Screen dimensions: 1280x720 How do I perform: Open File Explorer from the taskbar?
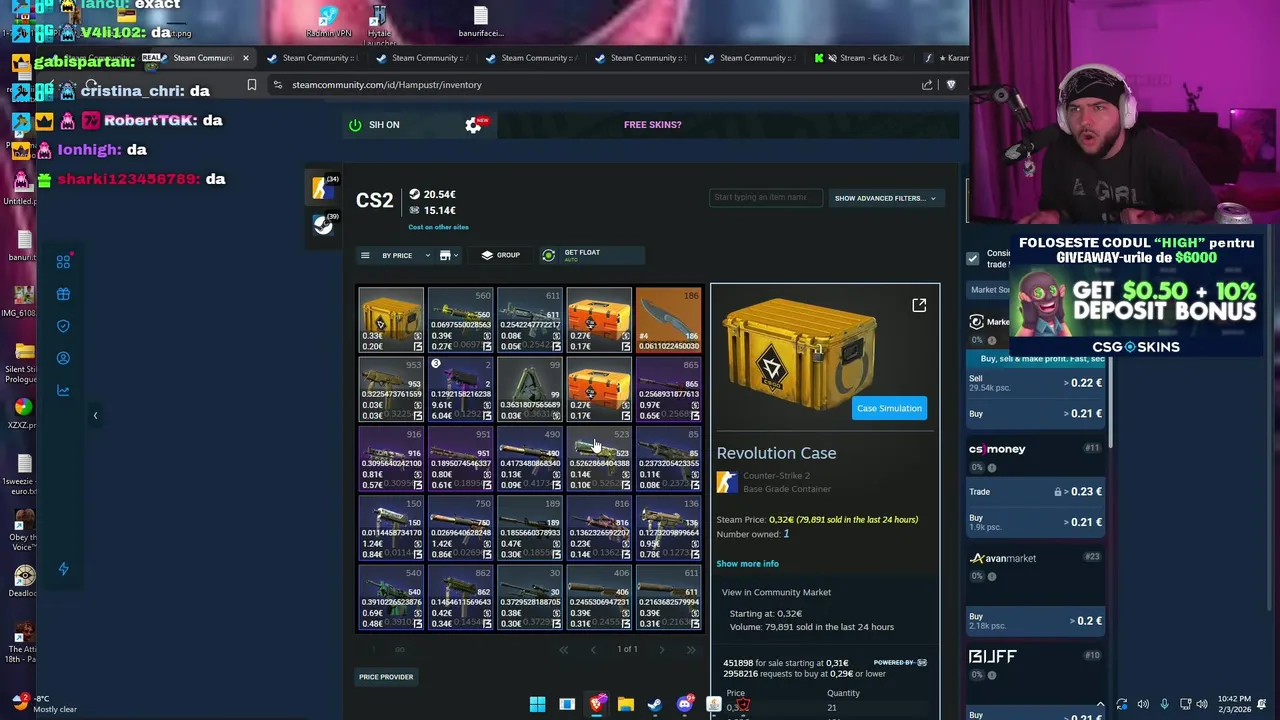point(625,705)
